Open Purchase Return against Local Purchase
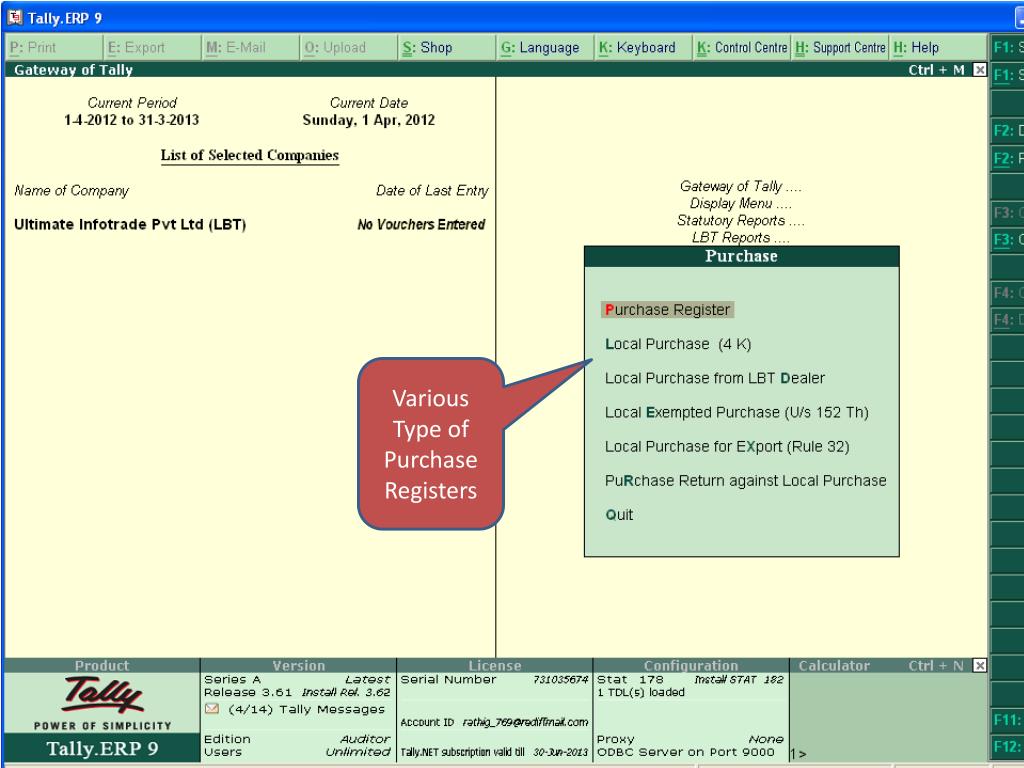This screenshot has height=768, width=1024. point(745,481)
